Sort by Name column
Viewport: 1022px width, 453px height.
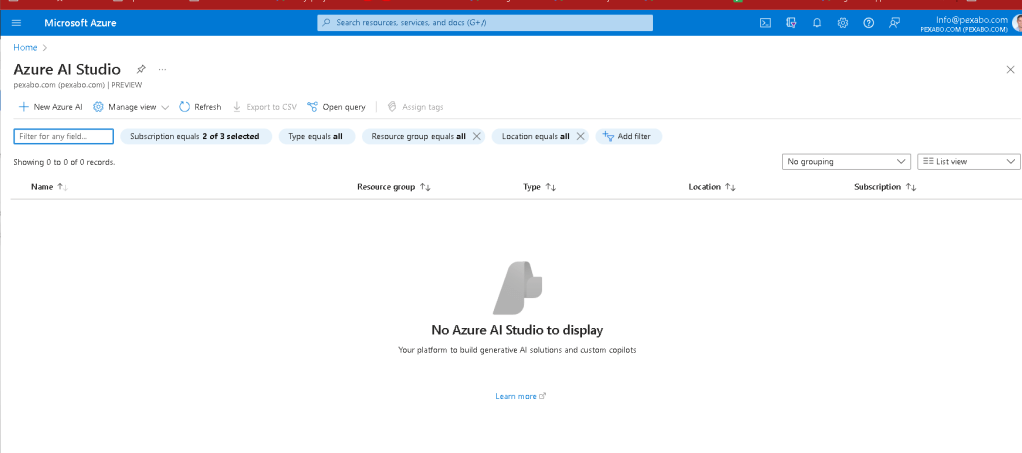[50, 187]
